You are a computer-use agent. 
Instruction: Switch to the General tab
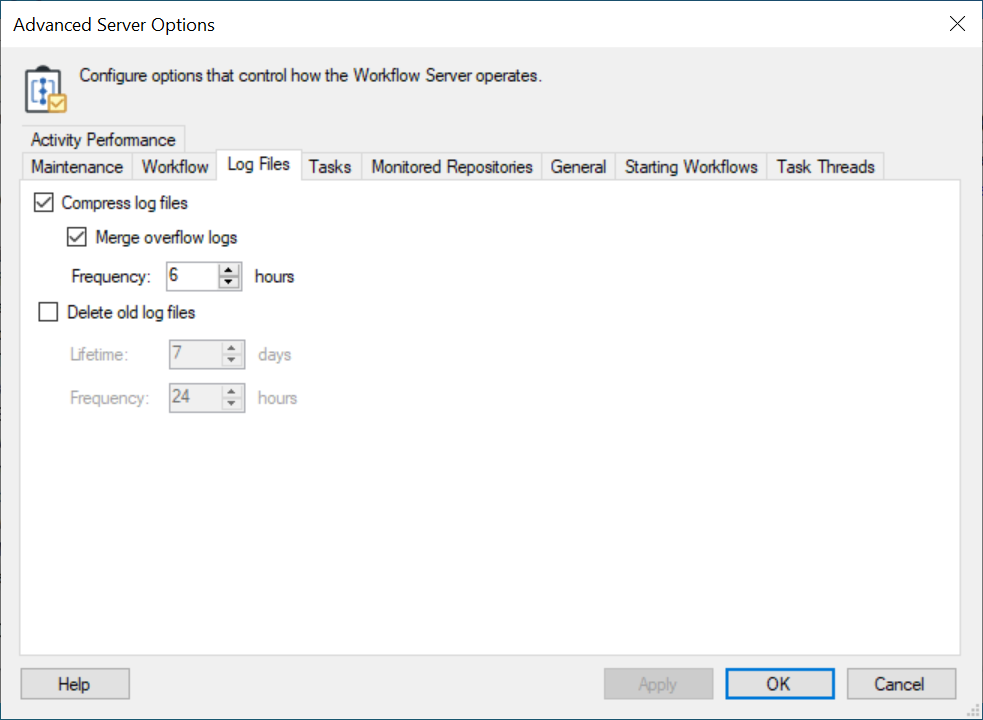point(578,167)
